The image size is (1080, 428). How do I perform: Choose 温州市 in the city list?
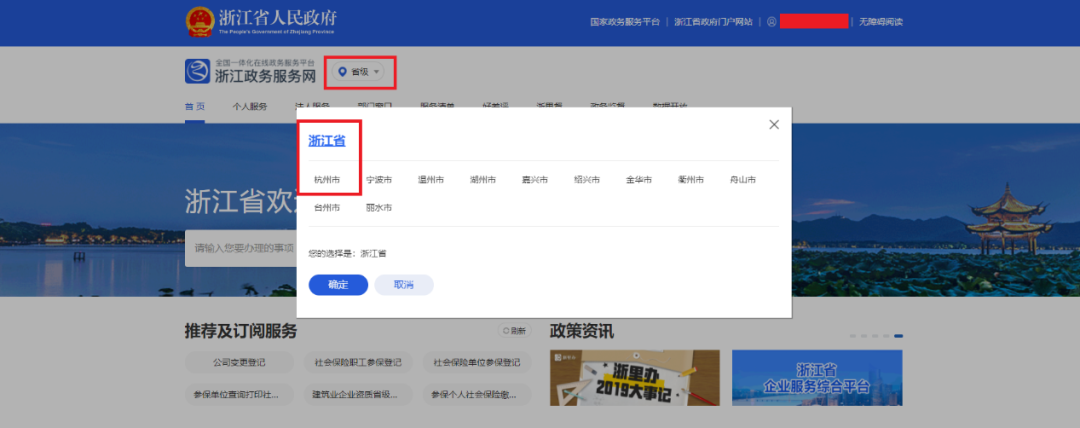pos(430,180)
